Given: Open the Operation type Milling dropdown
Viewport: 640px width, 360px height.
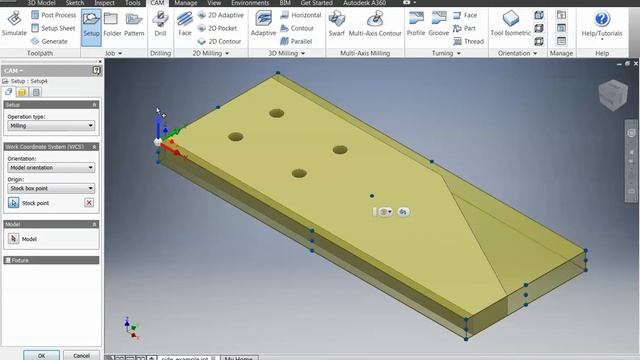Looking at the screenshot, I should pos(51,126).
